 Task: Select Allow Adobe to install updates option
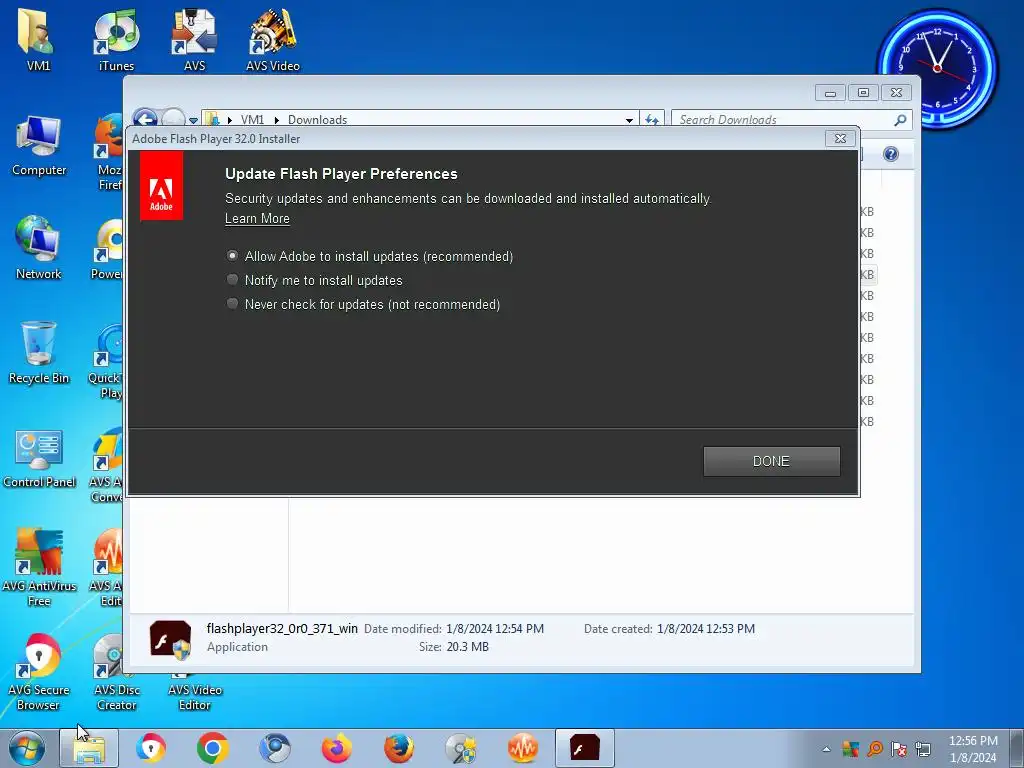(x=232, y=256)
